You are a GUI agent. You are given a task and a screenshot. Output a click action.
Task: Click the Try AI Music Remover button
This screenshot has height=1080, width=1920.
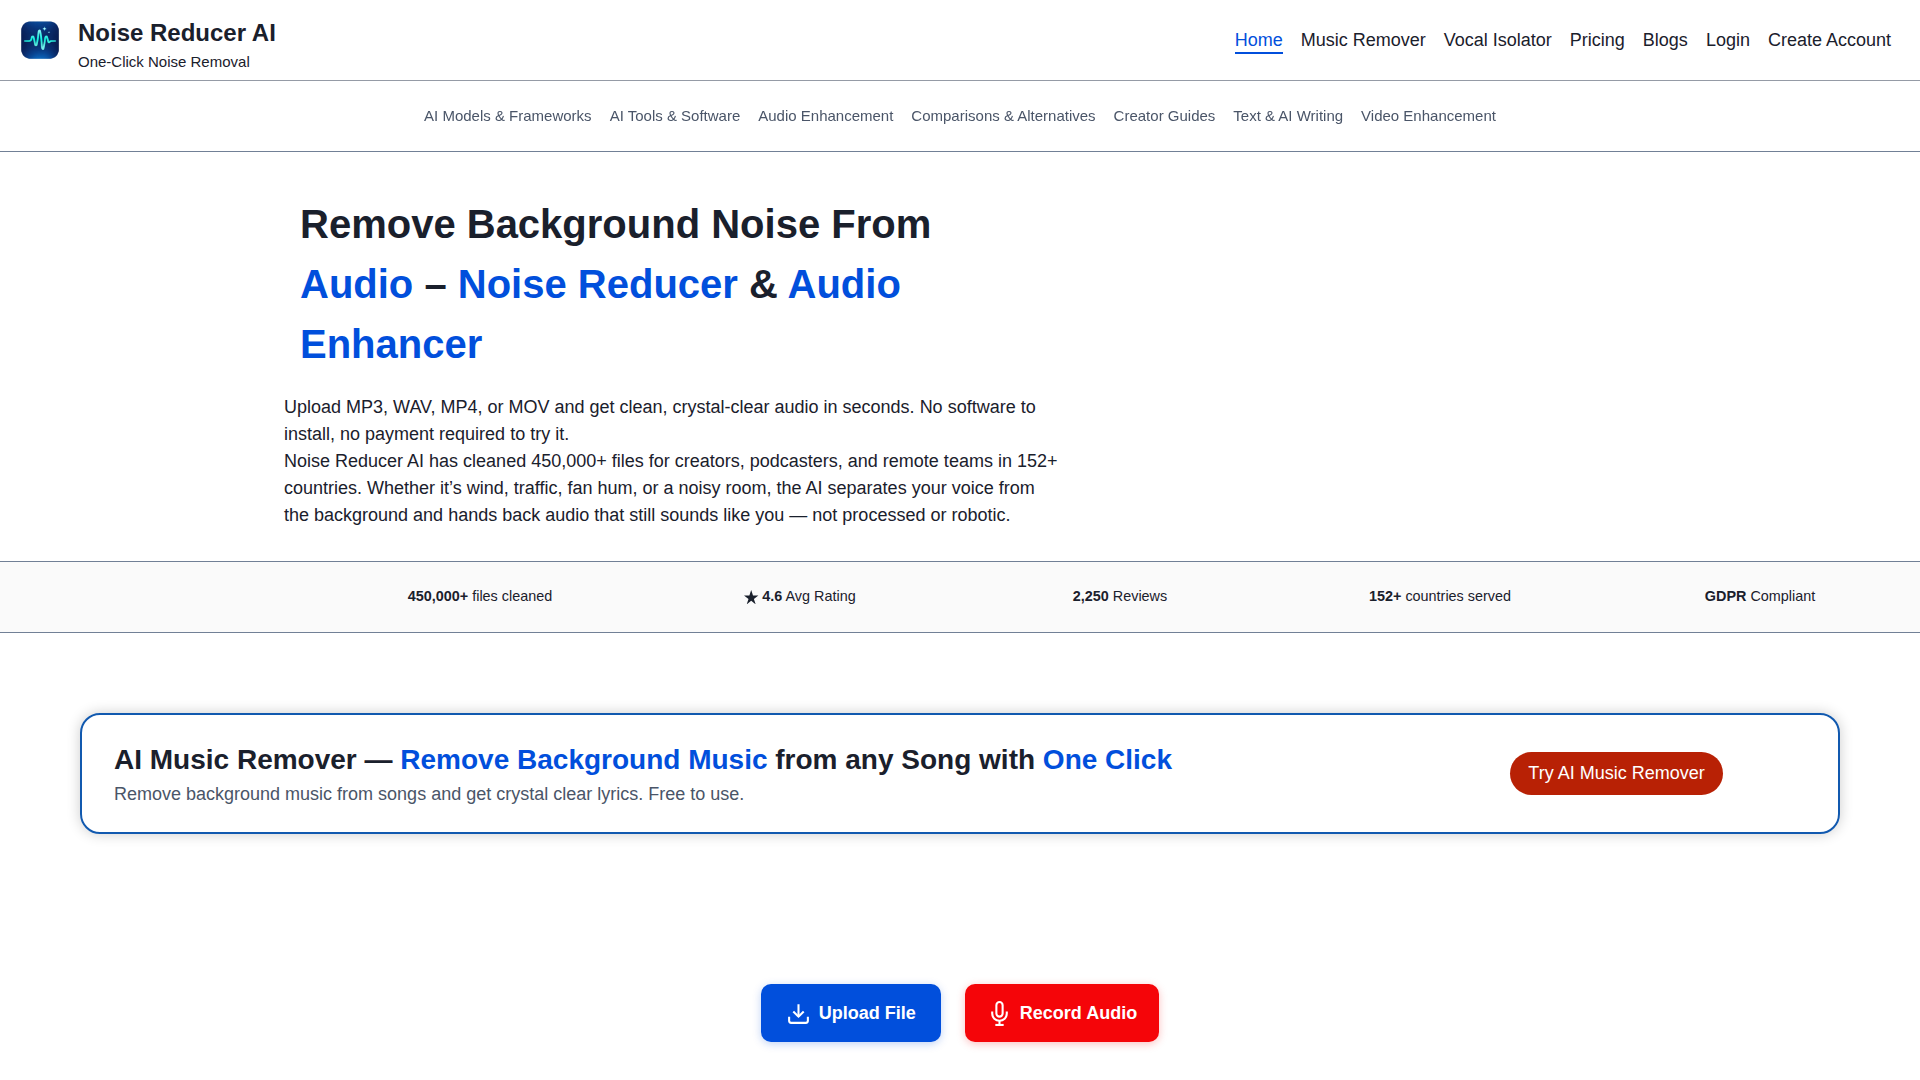(x=1616, y=773)
